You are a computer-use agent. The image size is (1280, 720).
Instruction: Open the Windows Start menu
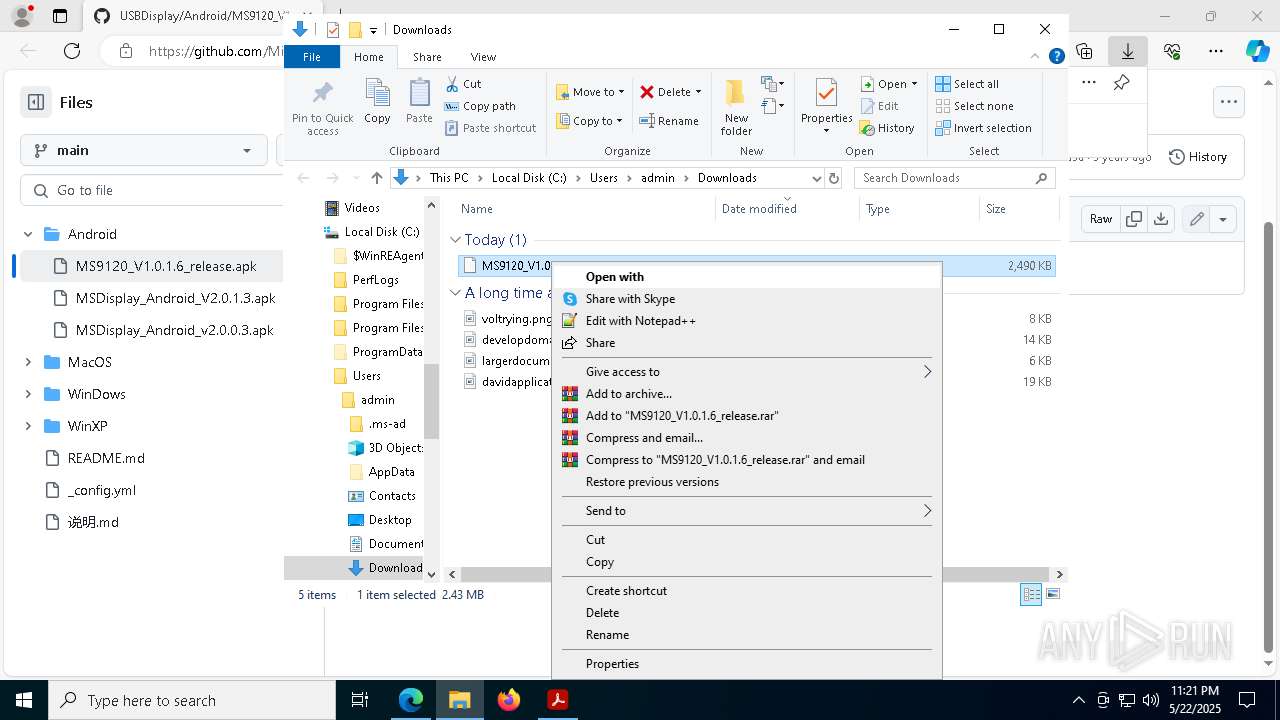tap(24, 700)
